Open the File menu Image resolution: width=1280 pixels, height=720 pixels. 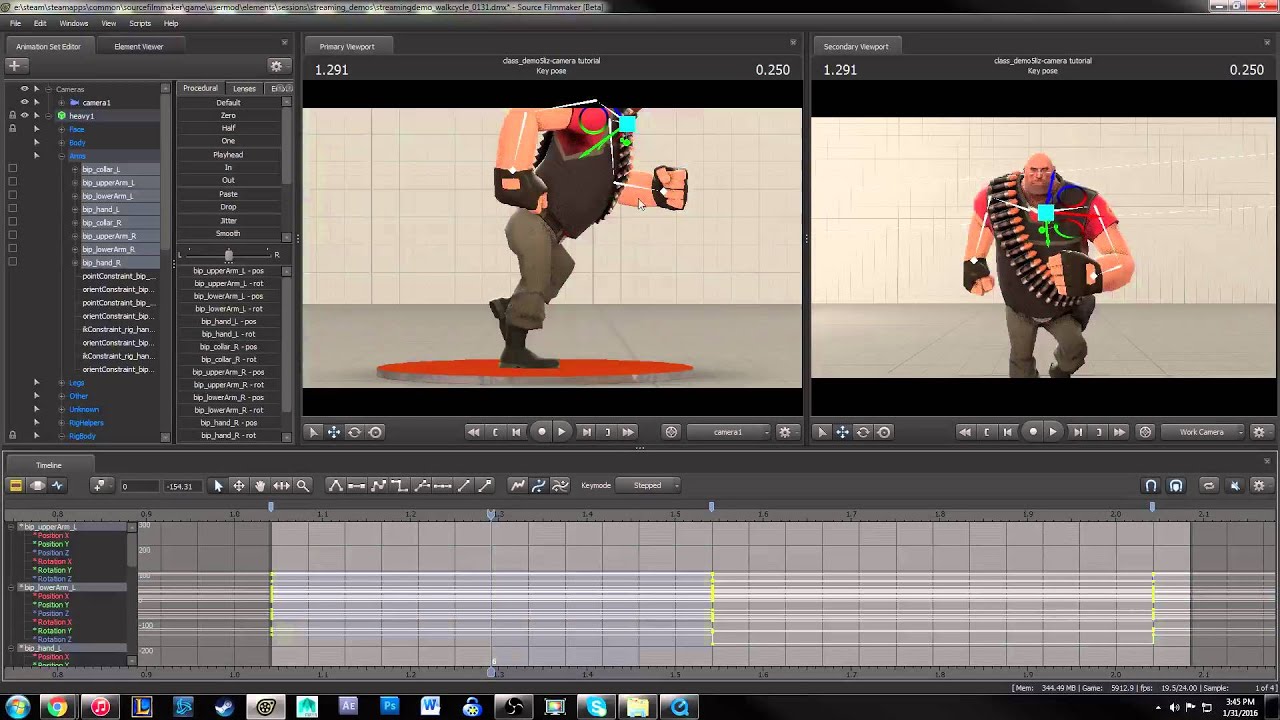click(x=15, y=23)
